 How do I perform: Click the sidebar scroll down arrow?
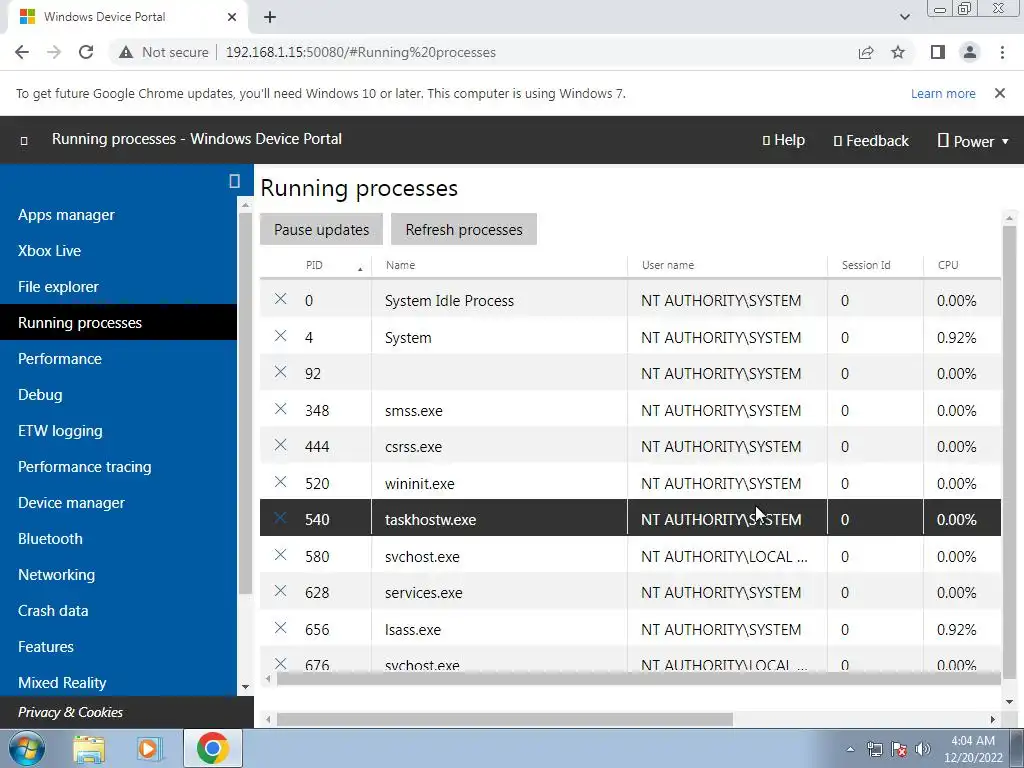(x=246, y=686)
